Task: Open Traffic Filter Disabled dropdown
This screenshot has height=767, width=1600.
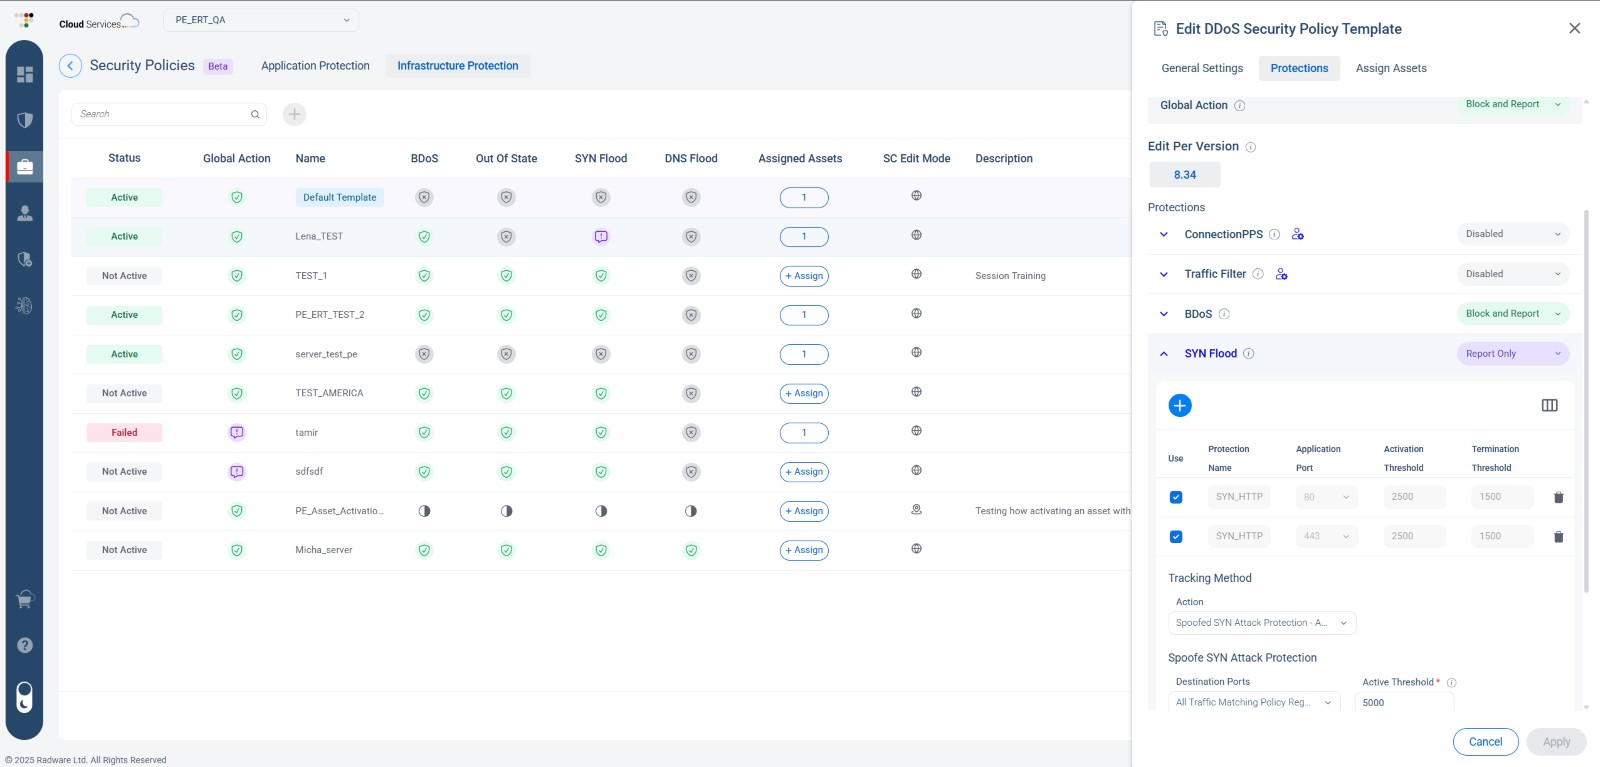Action: (1513, 274)
